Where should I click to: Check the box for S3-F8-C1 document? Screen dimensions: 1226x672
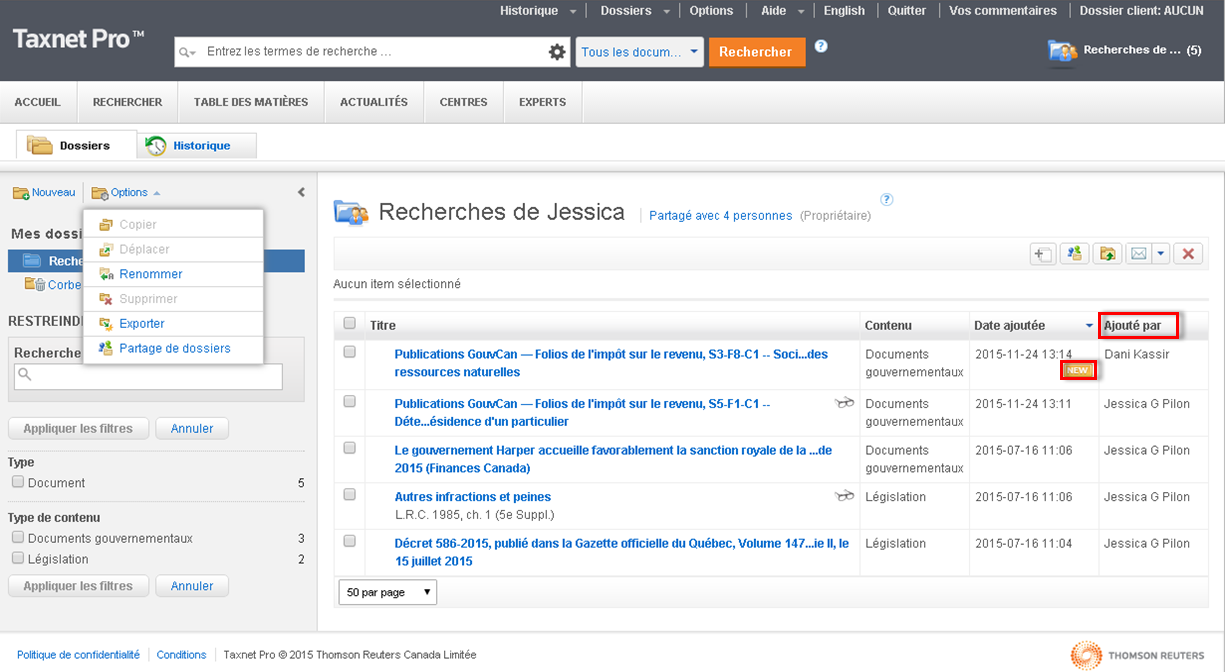(349, 352)
